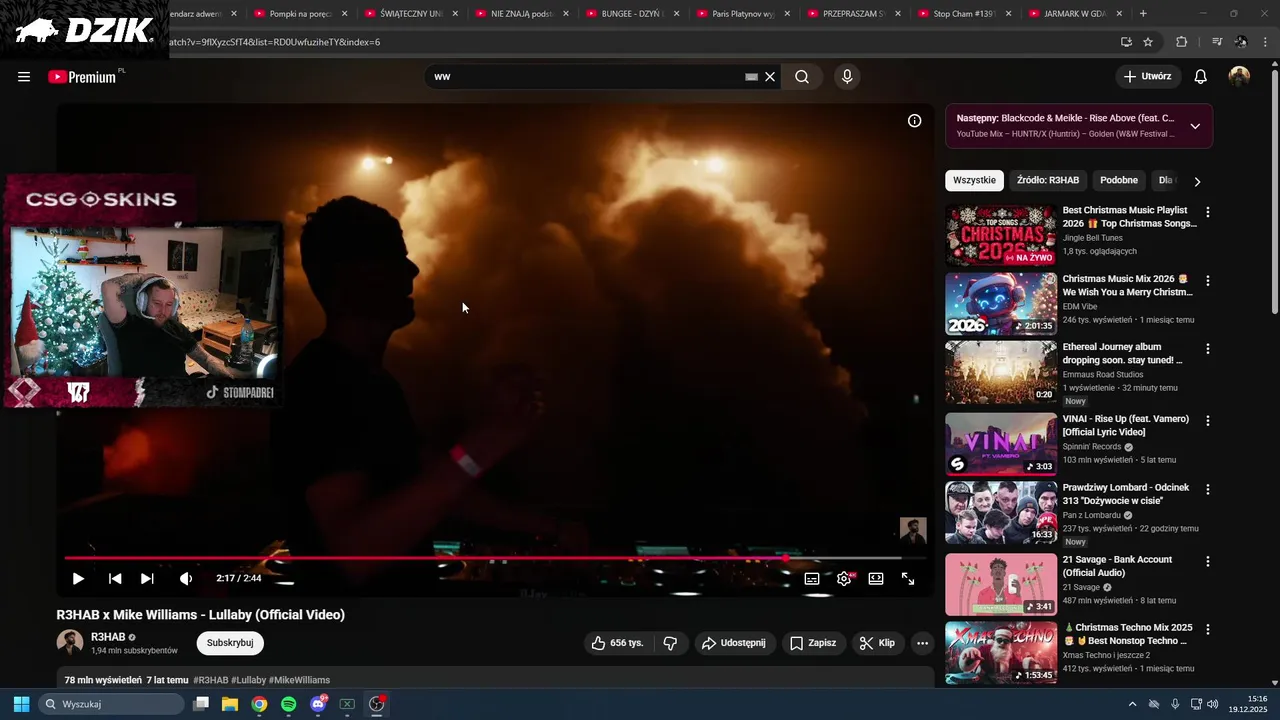Select the Źródło: R3HAB chip
Screen dimensions: 1280x720
coord(1048,180)
